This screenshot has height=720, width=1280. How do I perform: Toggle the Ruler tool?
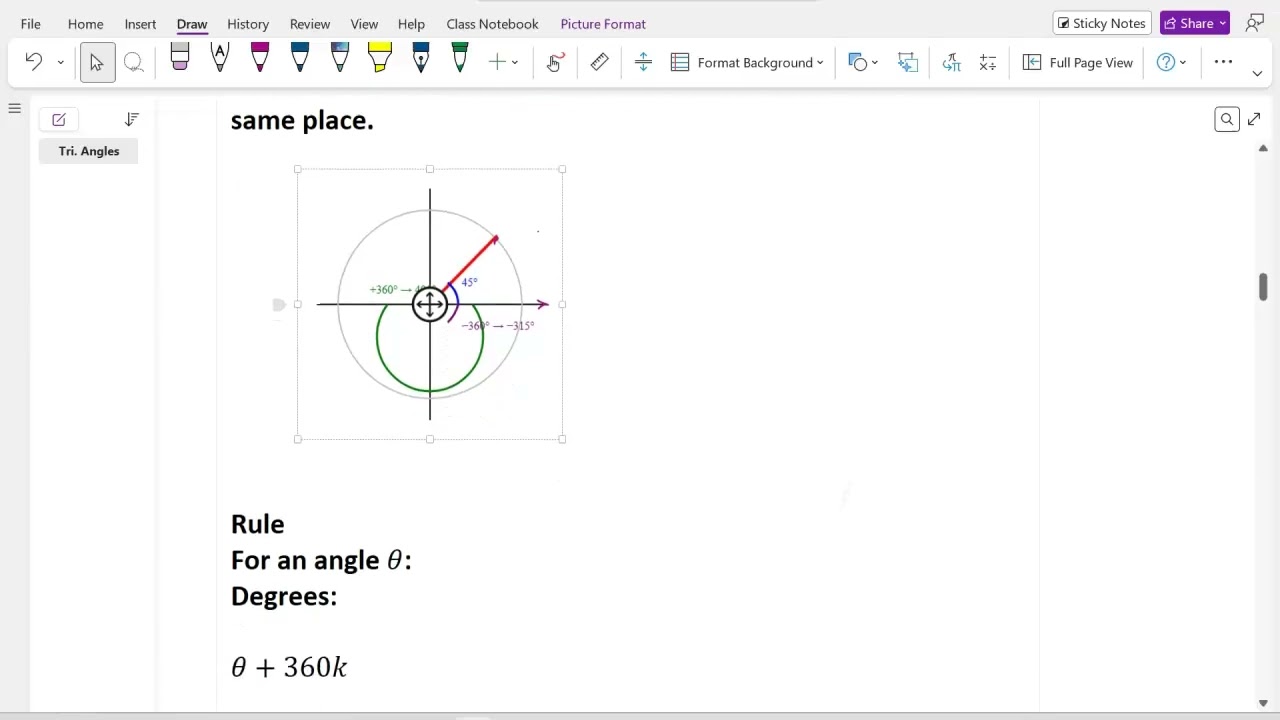point(599,62)
